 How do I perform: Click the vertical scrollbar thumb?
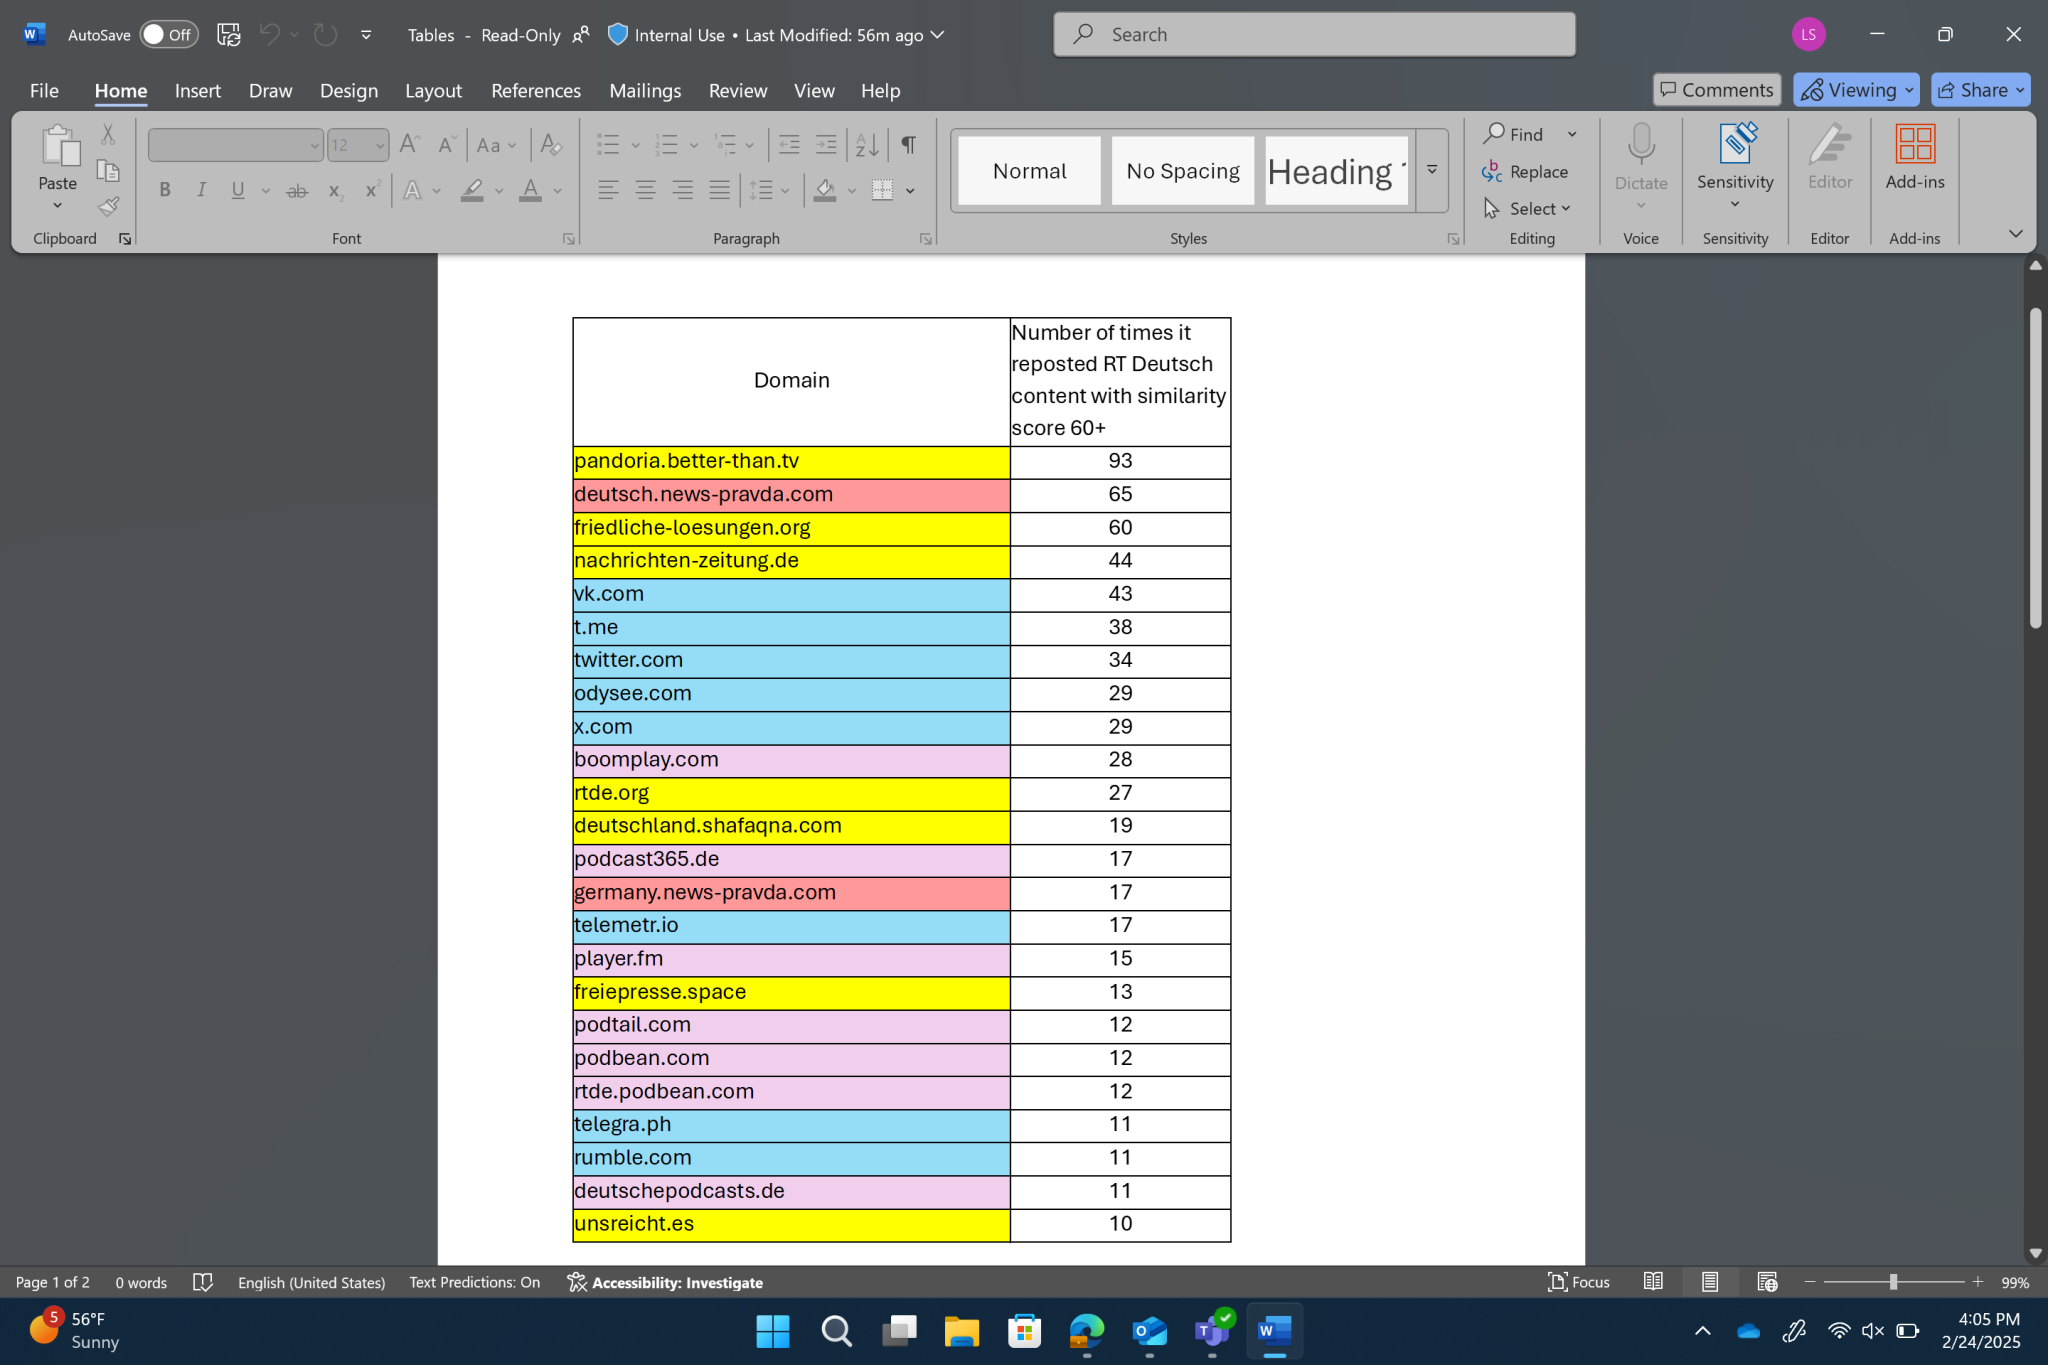(x=2035, y=468)
